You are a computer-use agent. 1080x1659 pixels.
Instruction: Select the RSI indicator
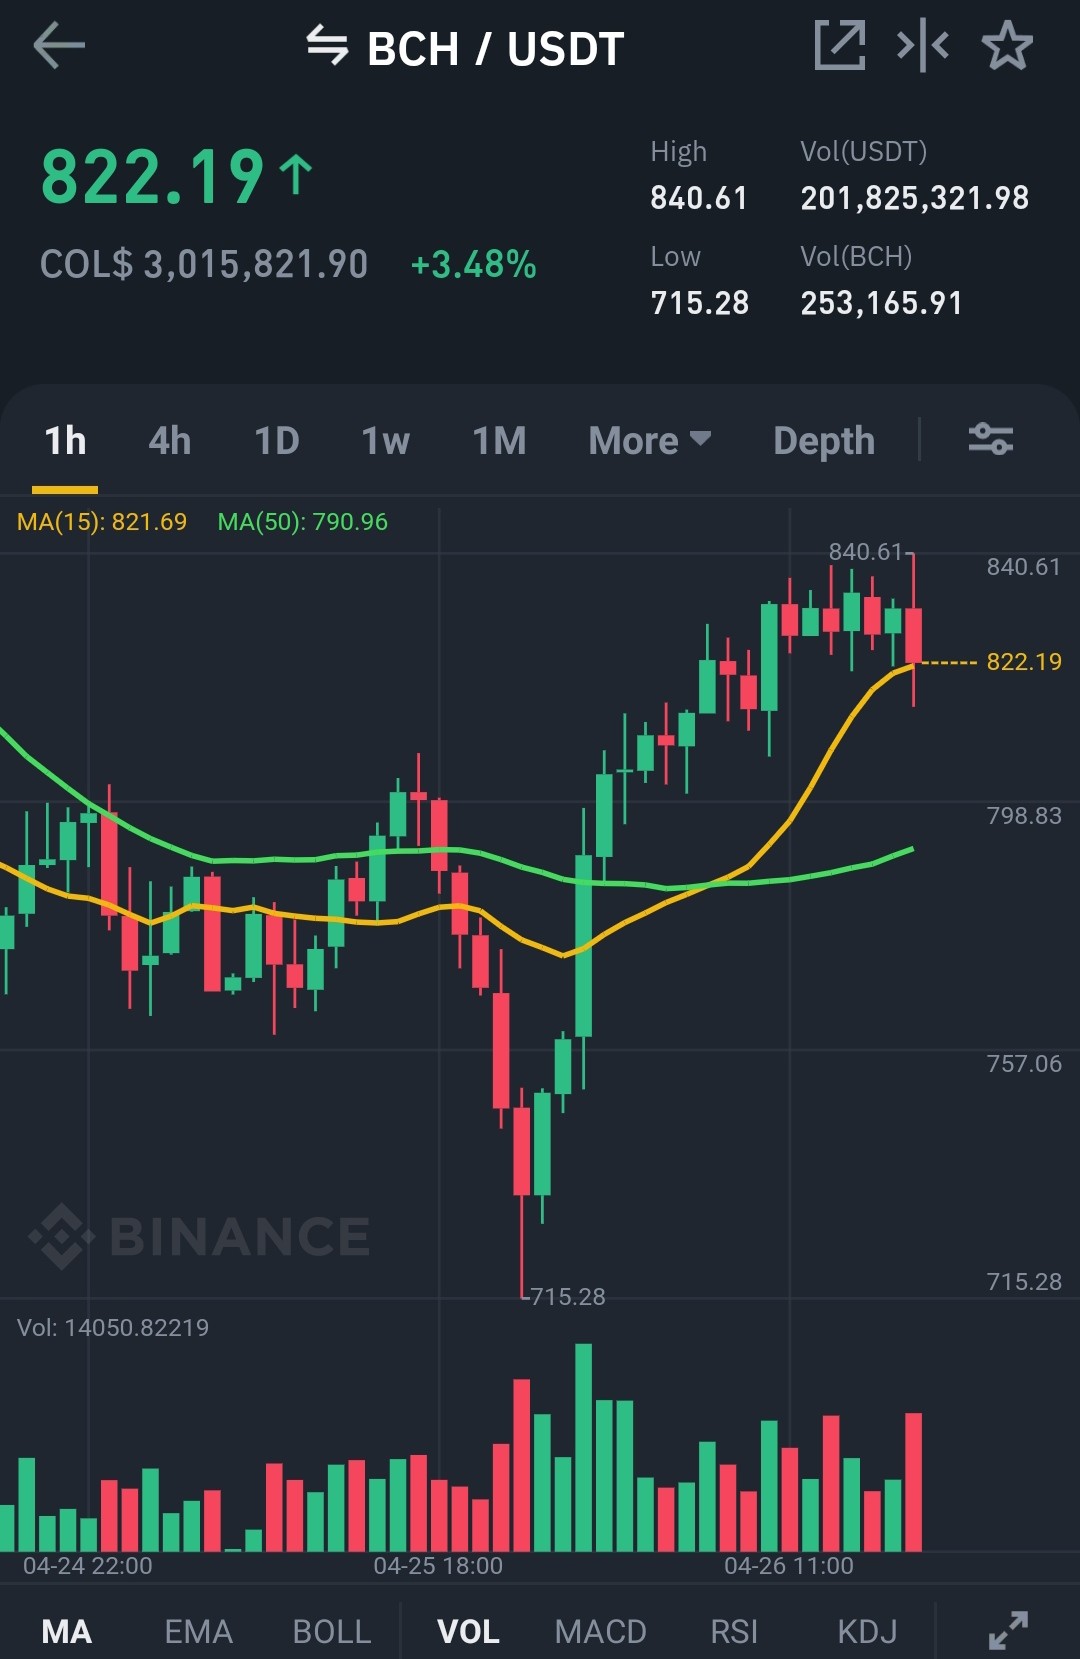(734, 1632)
